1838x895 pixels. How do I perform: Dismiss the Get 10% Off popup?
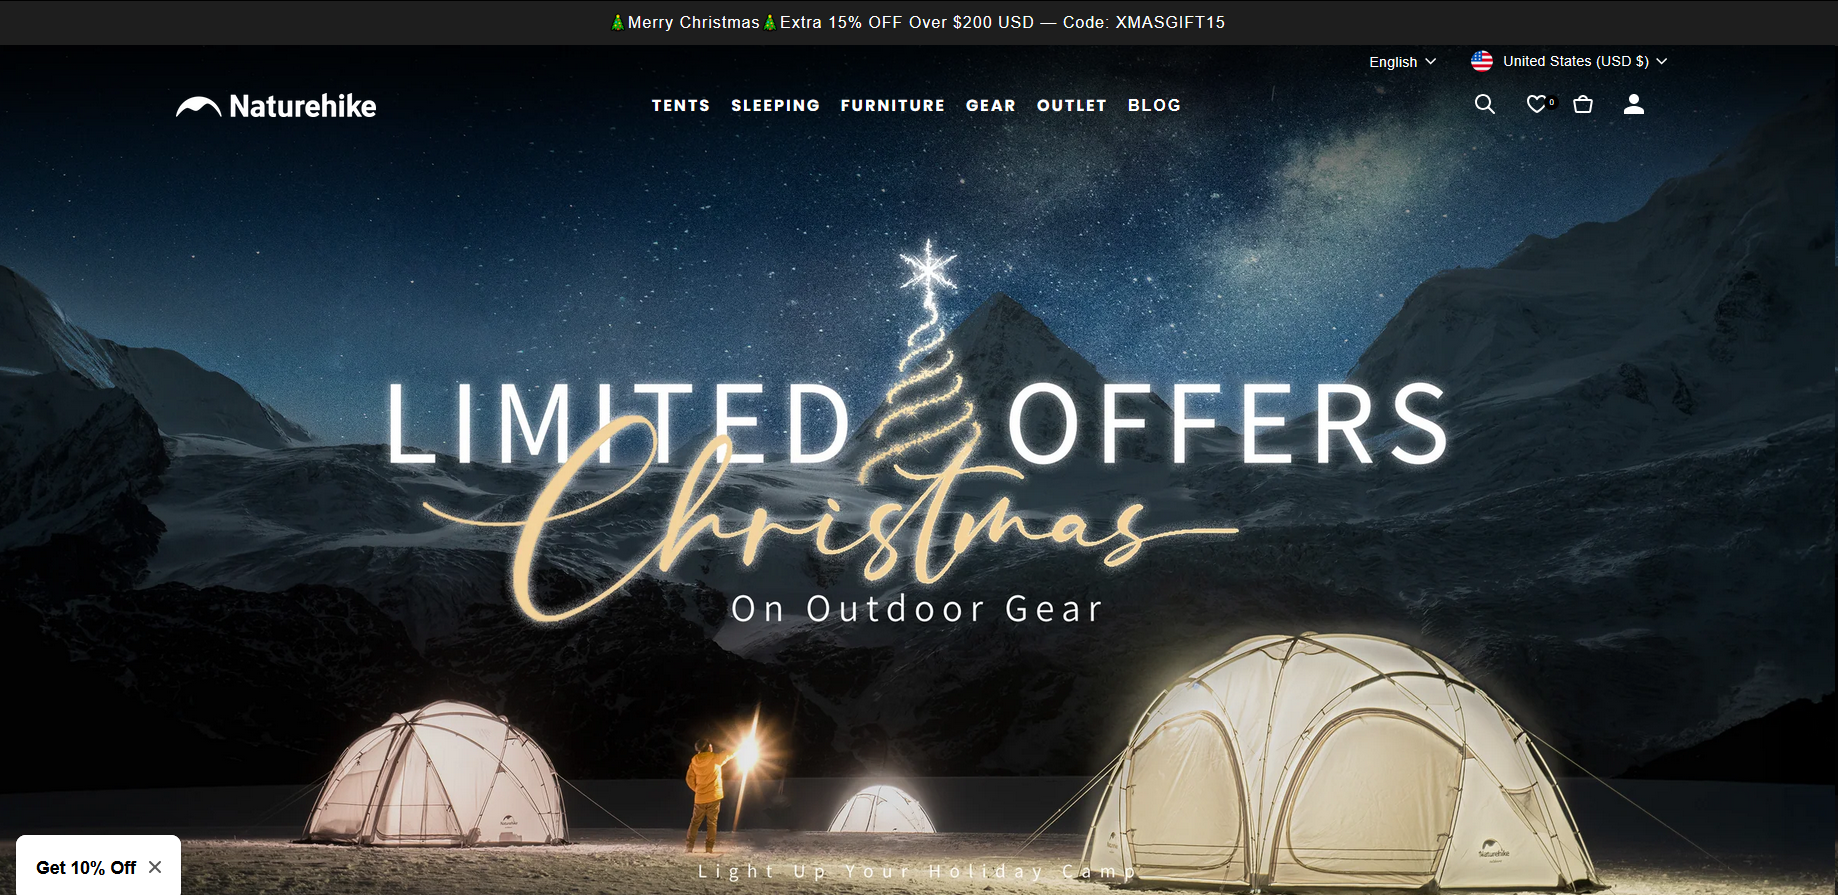[x=155, y=867]
